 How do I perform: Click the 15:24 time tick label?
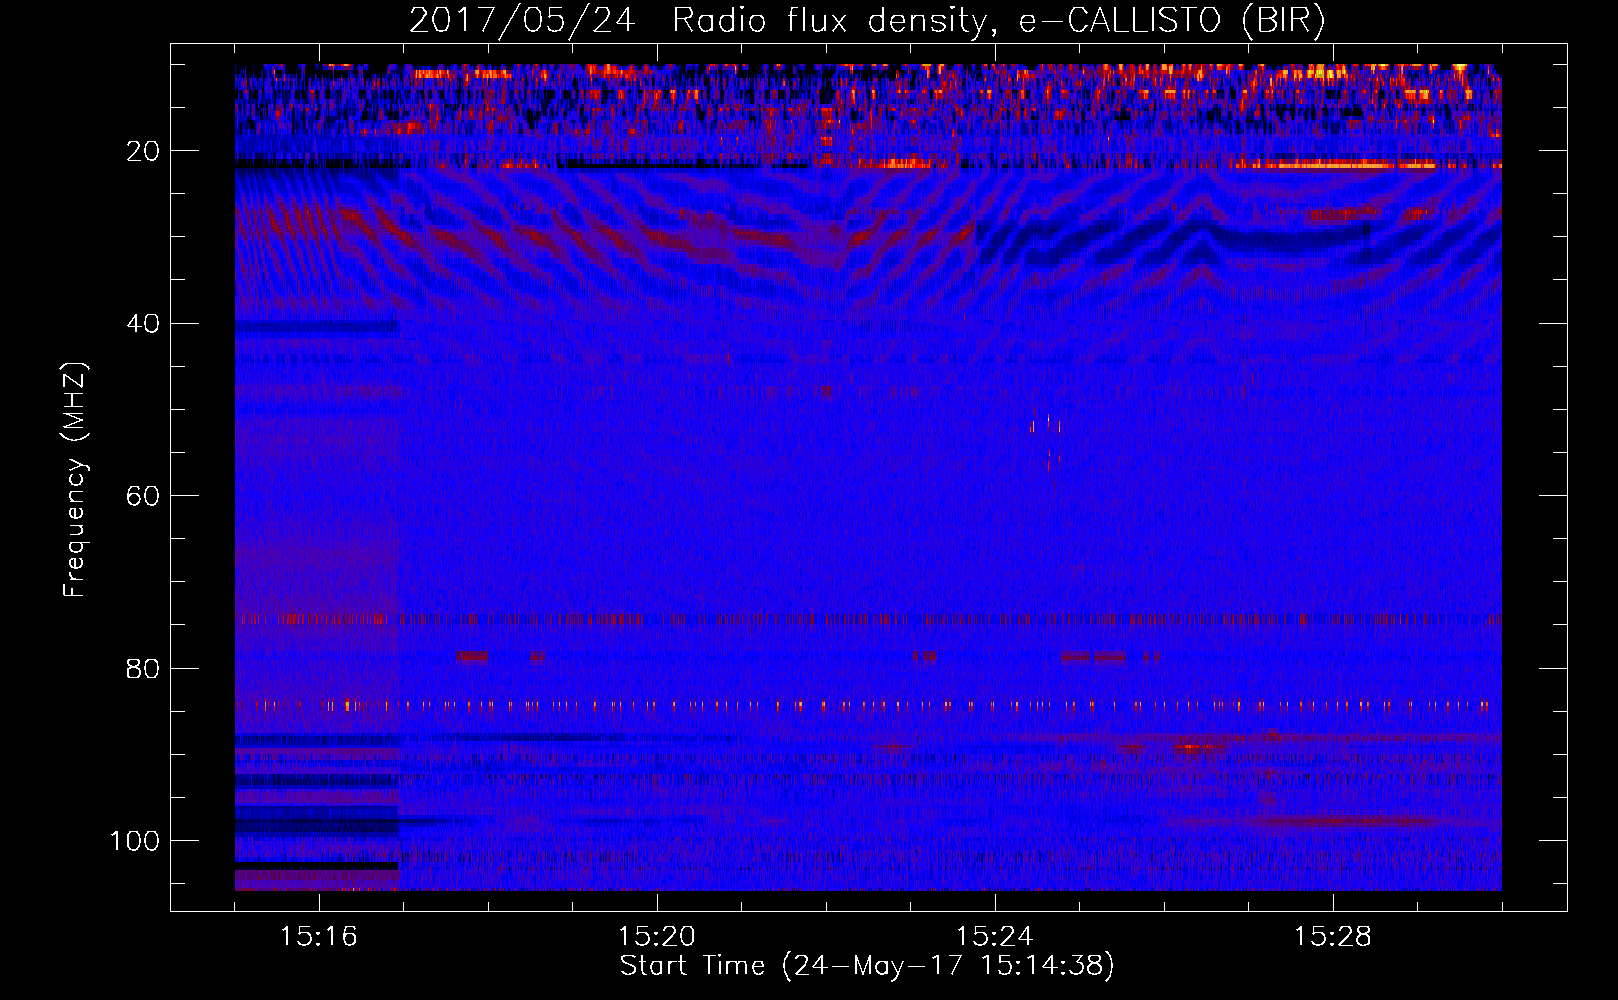995,937
